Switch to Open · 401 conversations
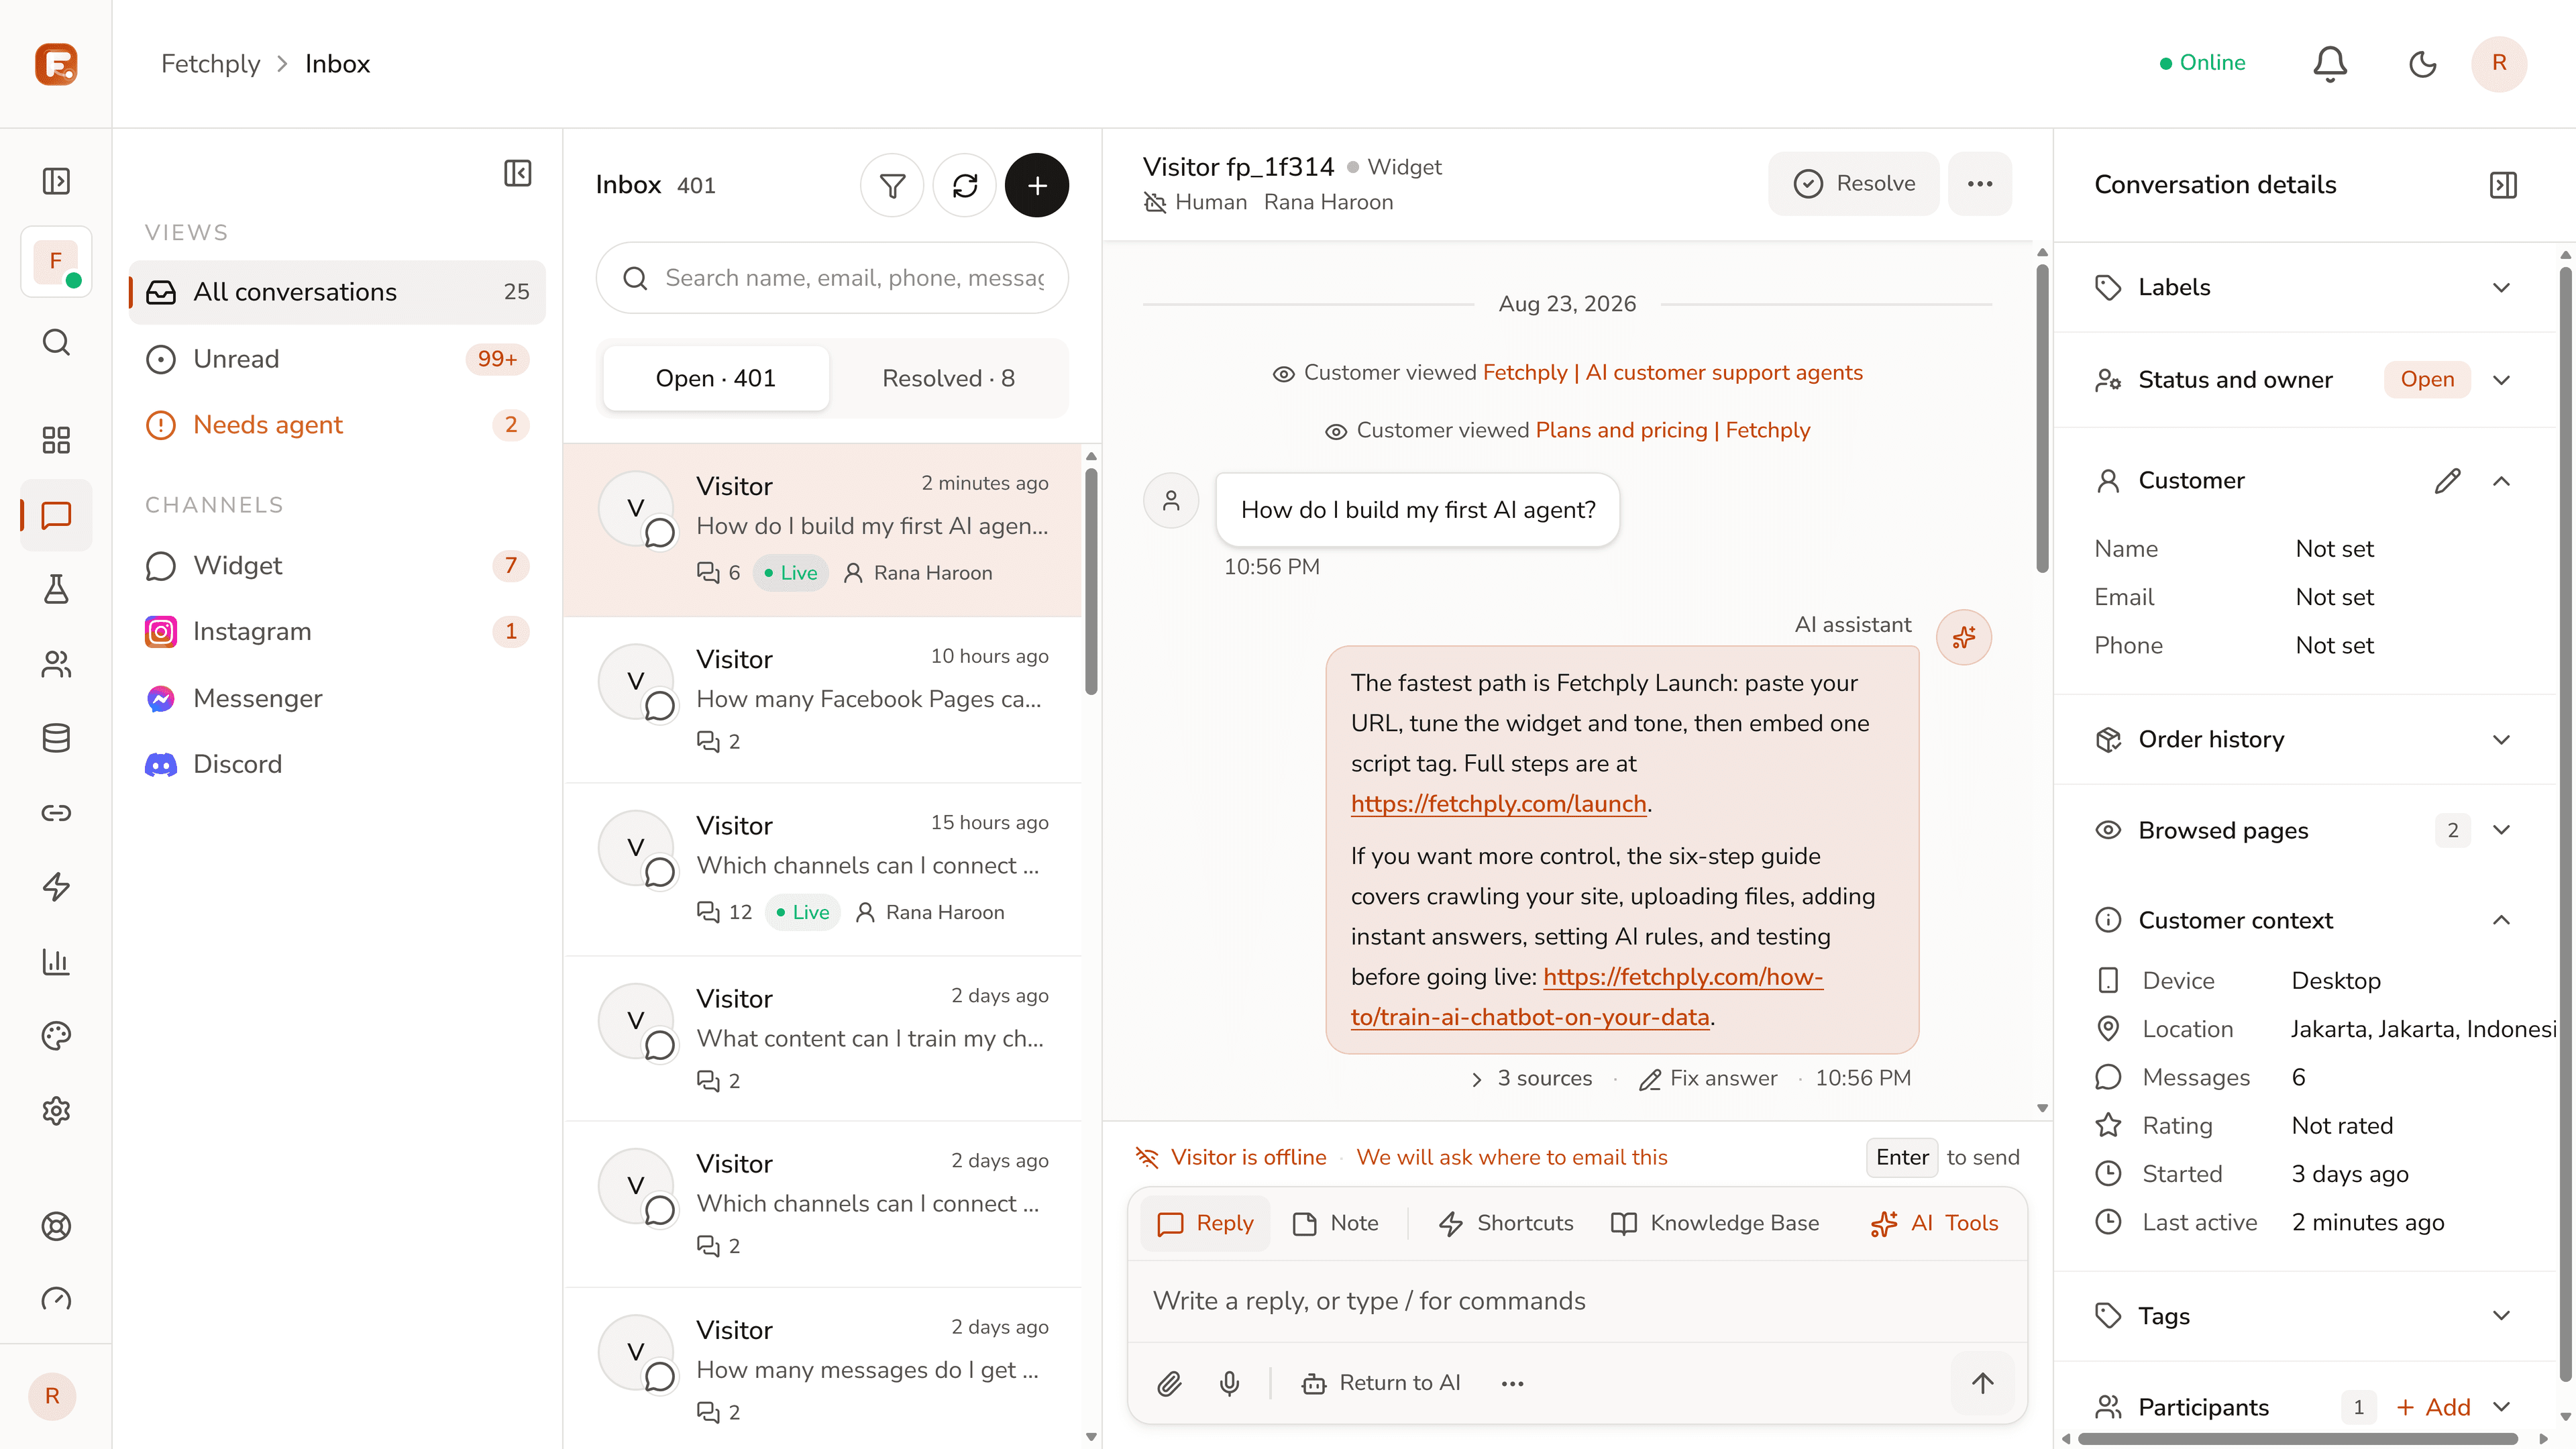This screenshot has height=1449, width=2576. click(716, 378)
